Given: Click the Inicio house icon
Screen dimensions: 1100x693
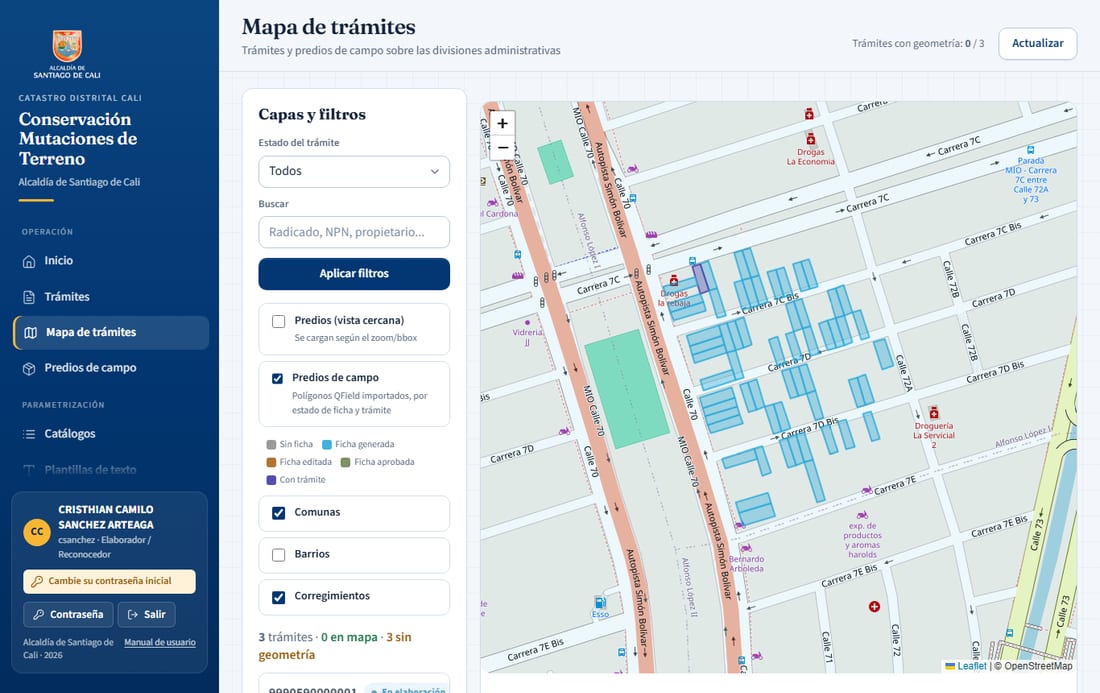Looking at the screenshot, I should pos(29,262).
